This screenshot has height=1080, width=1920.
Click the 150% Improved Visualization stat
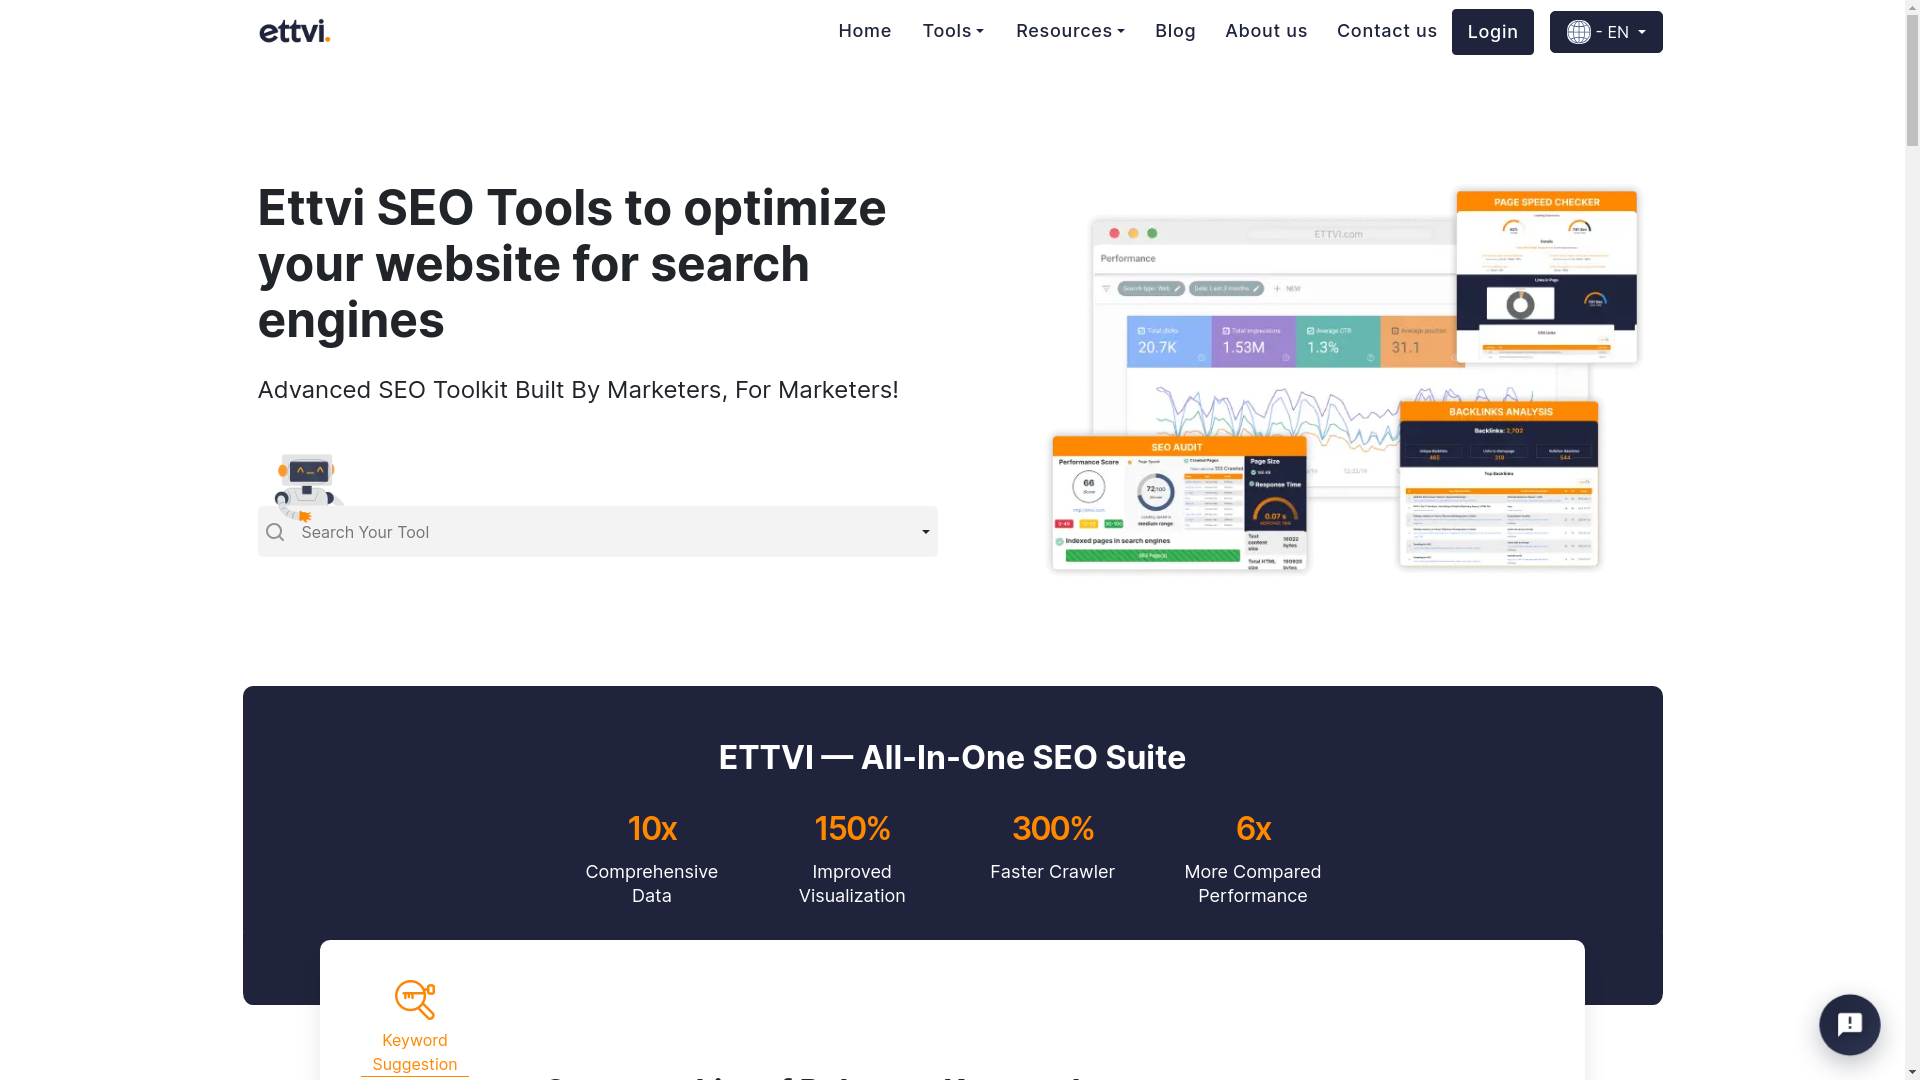(852, 858)
